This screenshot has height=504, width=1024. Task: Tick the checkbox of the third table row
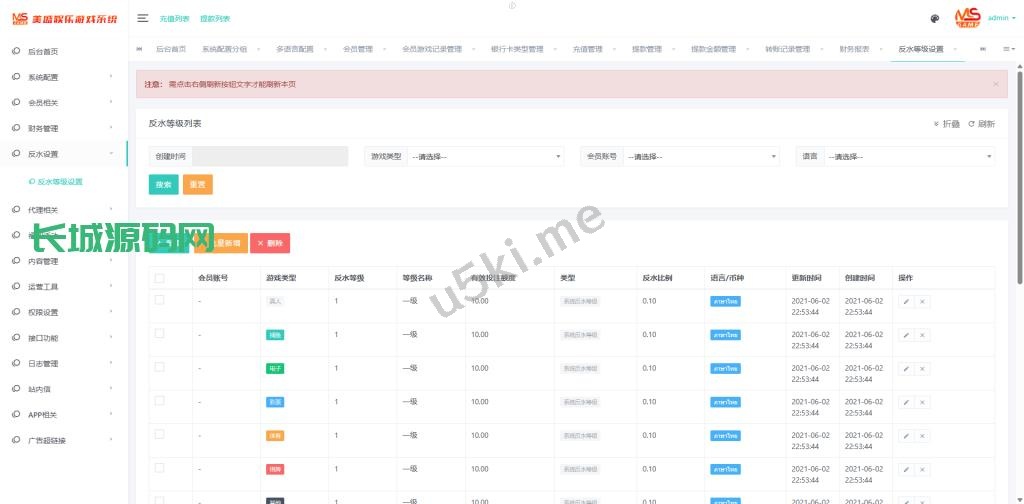(x=159, y=368)
